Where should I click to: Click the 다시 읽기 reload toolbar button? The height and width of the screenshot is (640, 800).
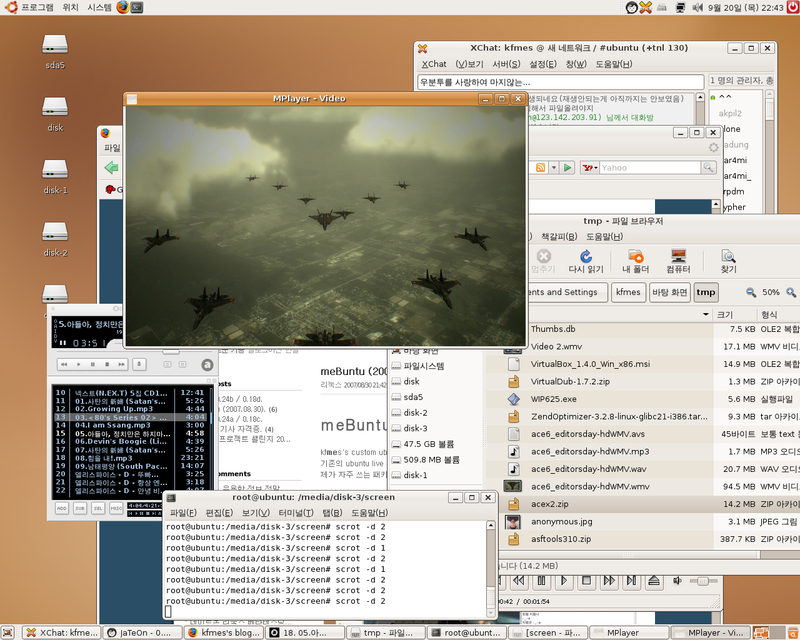click(586, 261)
